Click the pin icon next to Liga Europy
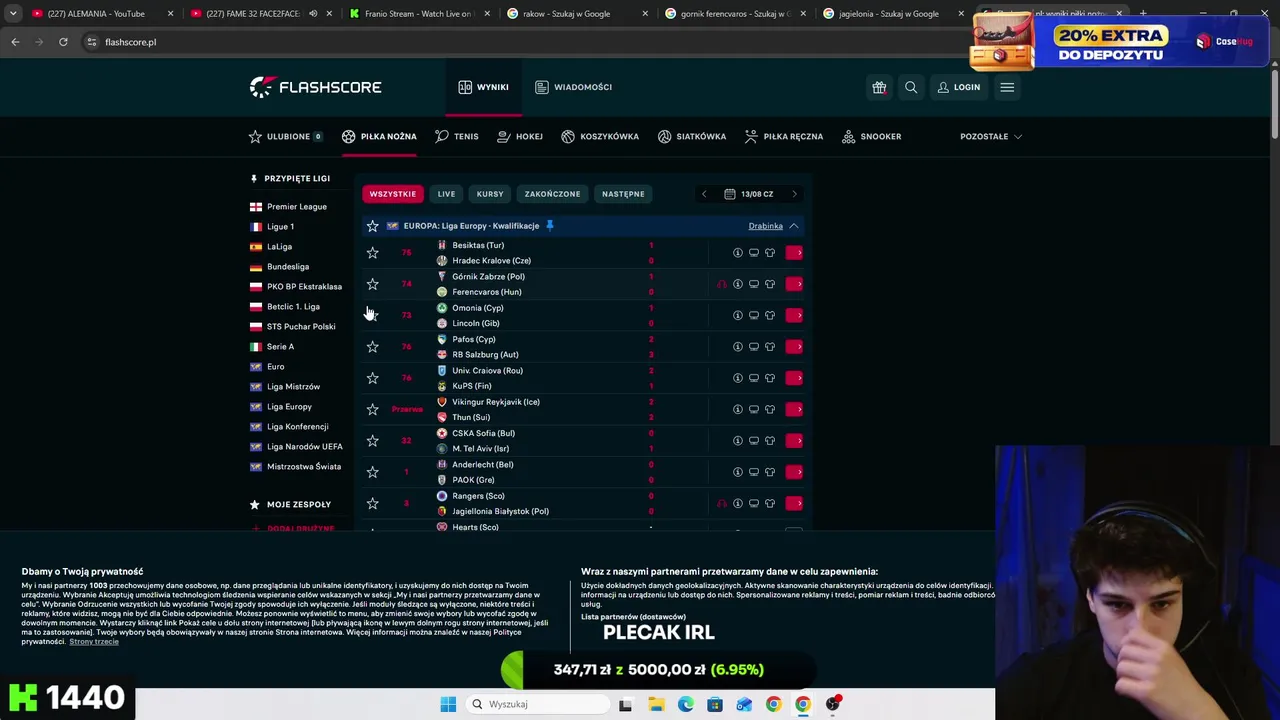The width and height of the screenshot is (1280, 720). (549, 226)
